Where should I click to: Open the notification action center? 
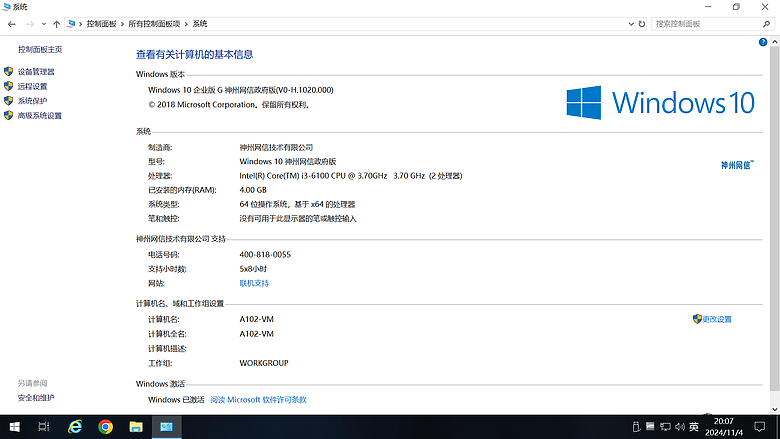760,427
